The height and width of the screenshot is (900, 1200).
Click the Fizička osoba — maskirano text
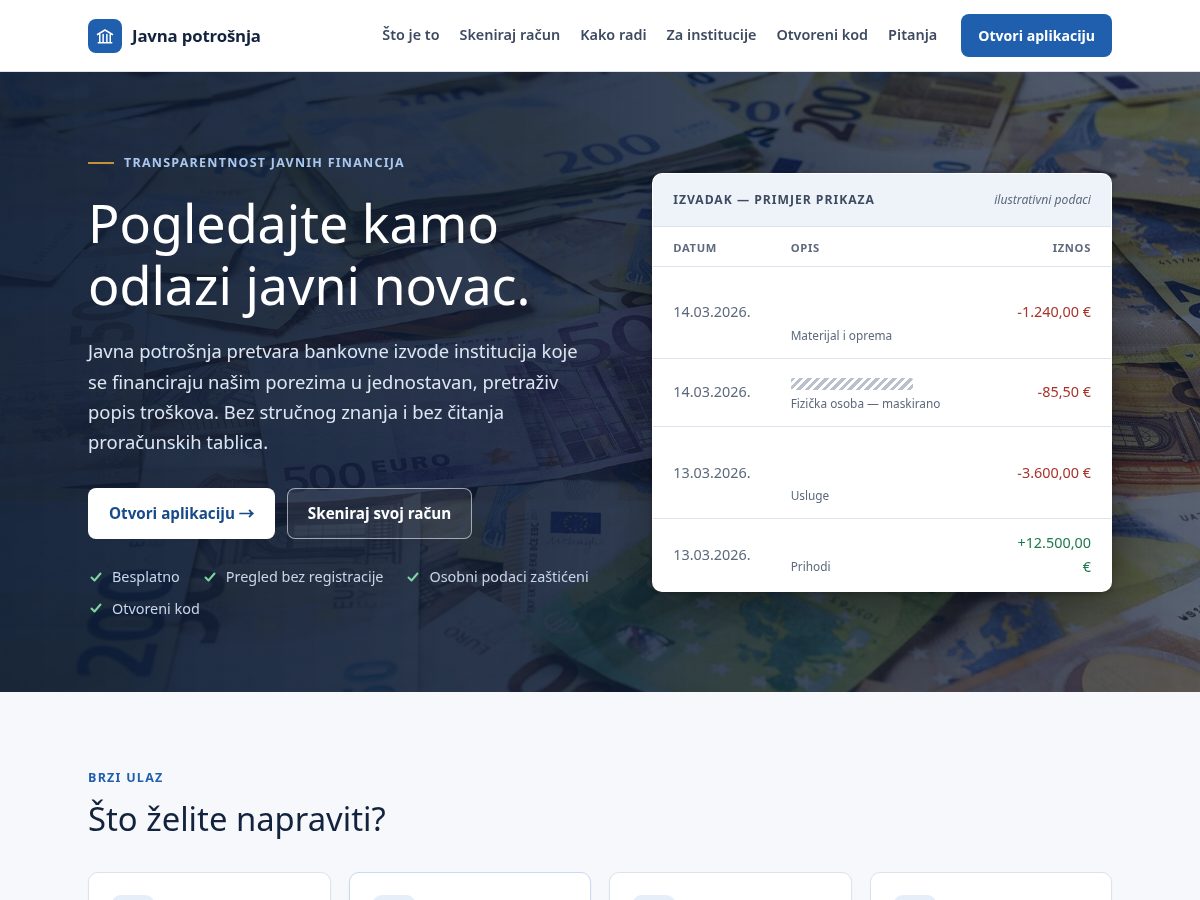click(x=865, y=404)
